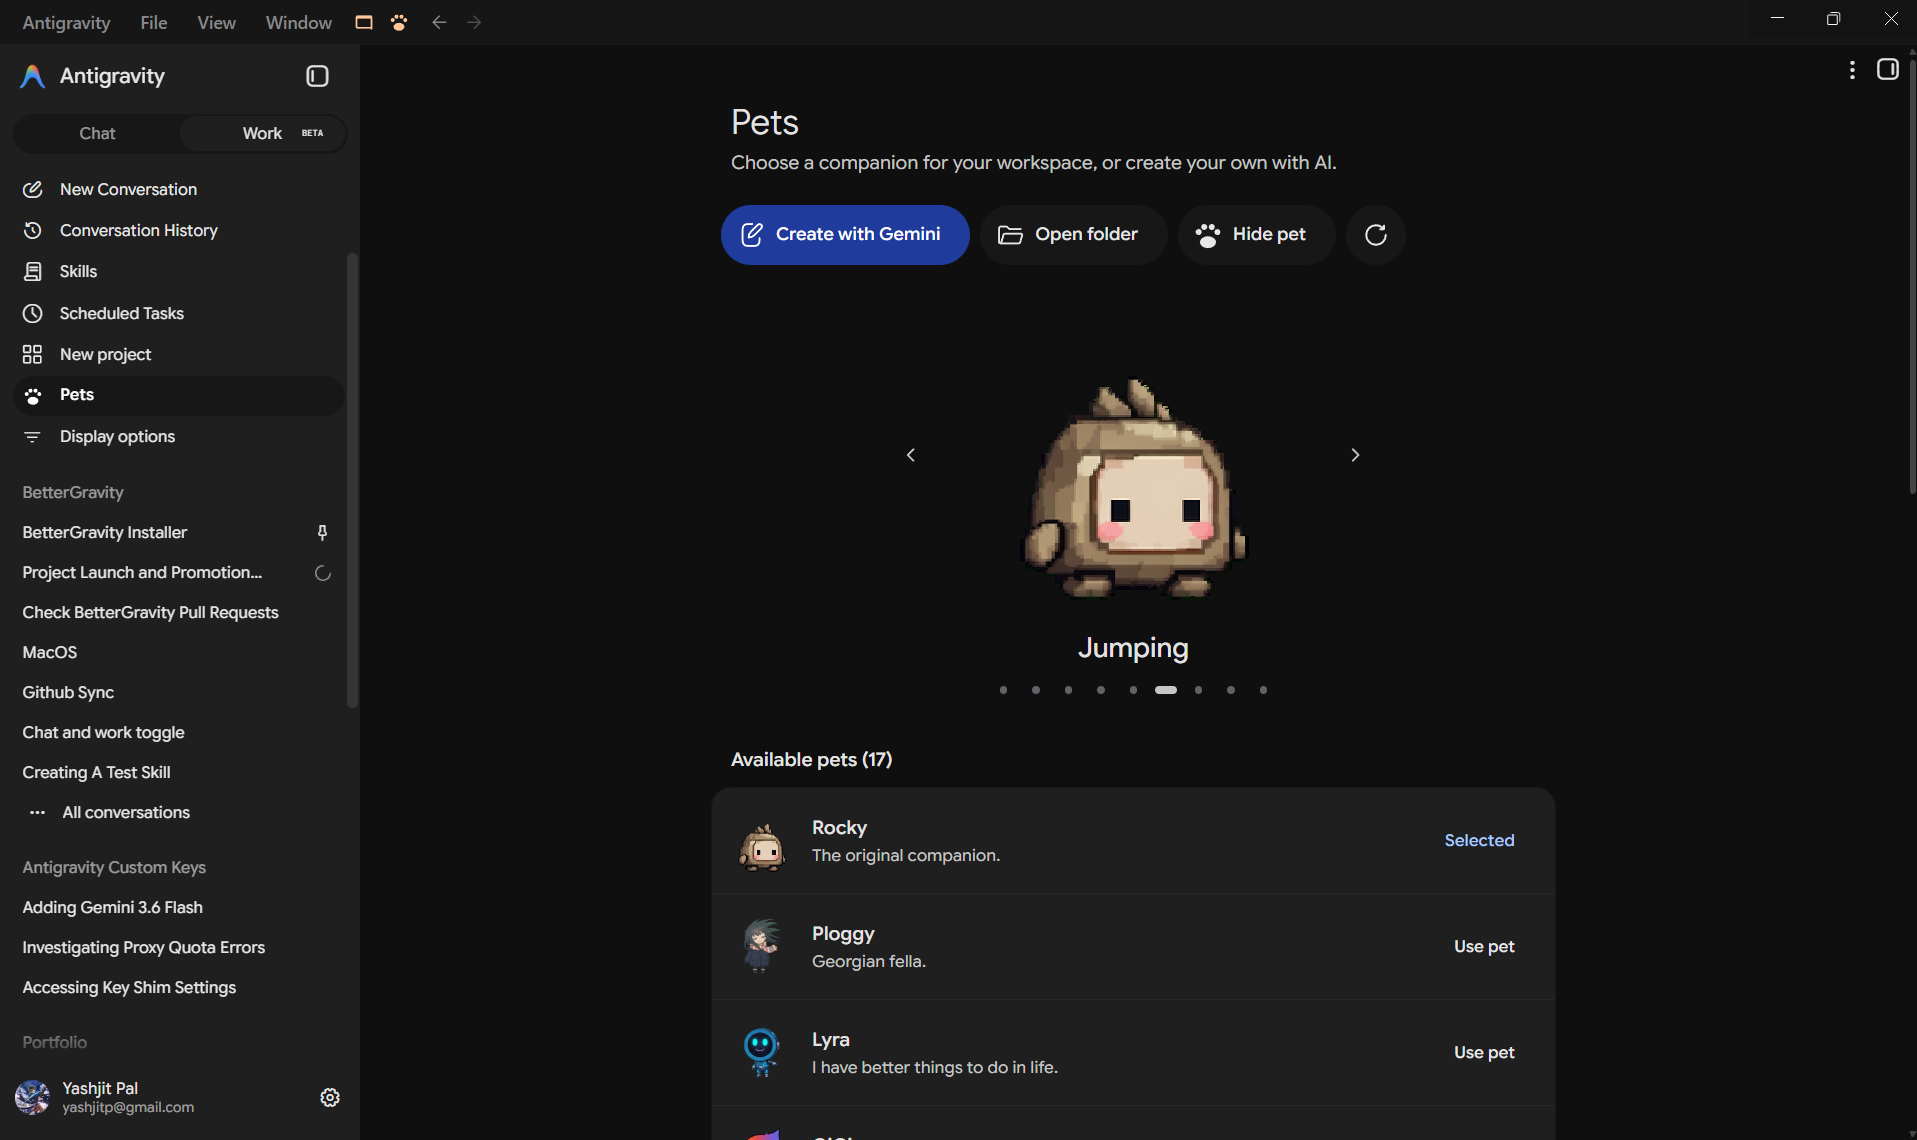Select the last carousel dot
This screenshot has height=1140, width=1917.
coord(1263,690)
